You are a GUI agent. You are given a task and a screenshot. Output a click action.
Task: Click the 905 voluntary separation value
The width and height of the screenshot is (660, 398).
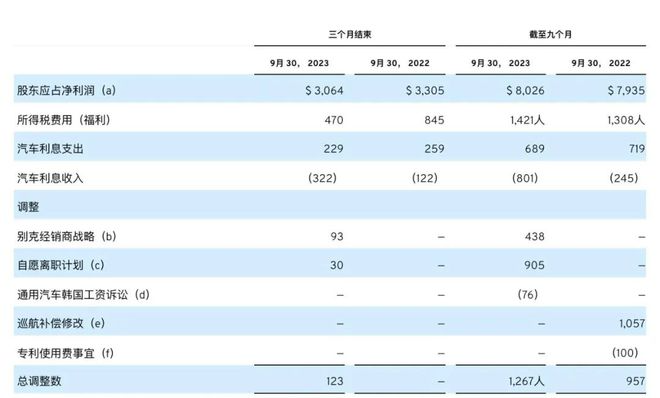point(535,265)
